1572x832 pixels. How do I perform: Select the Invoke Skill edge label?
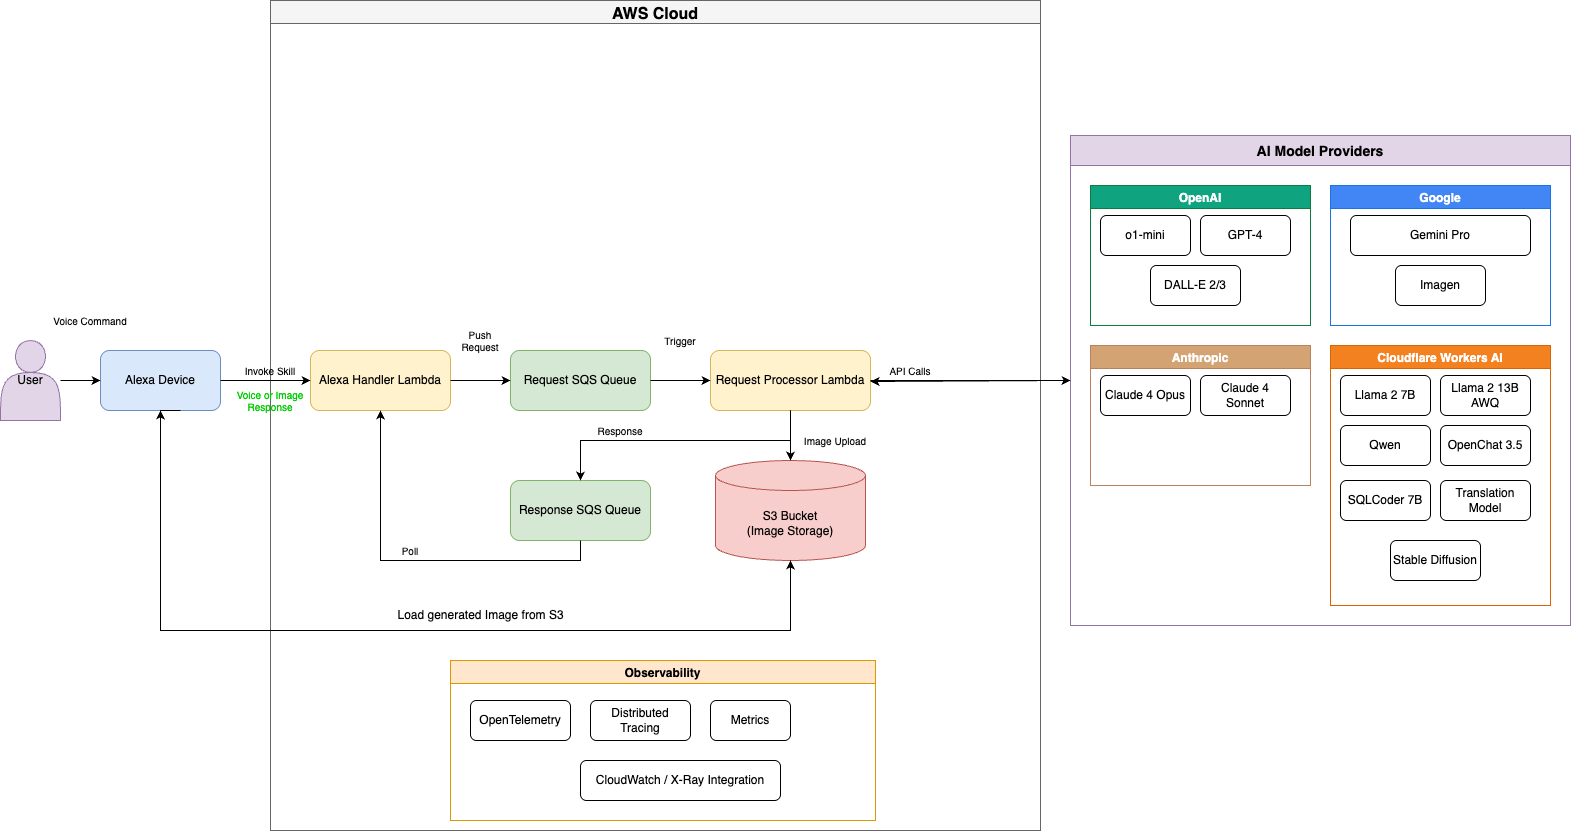(x=270, y=372)
